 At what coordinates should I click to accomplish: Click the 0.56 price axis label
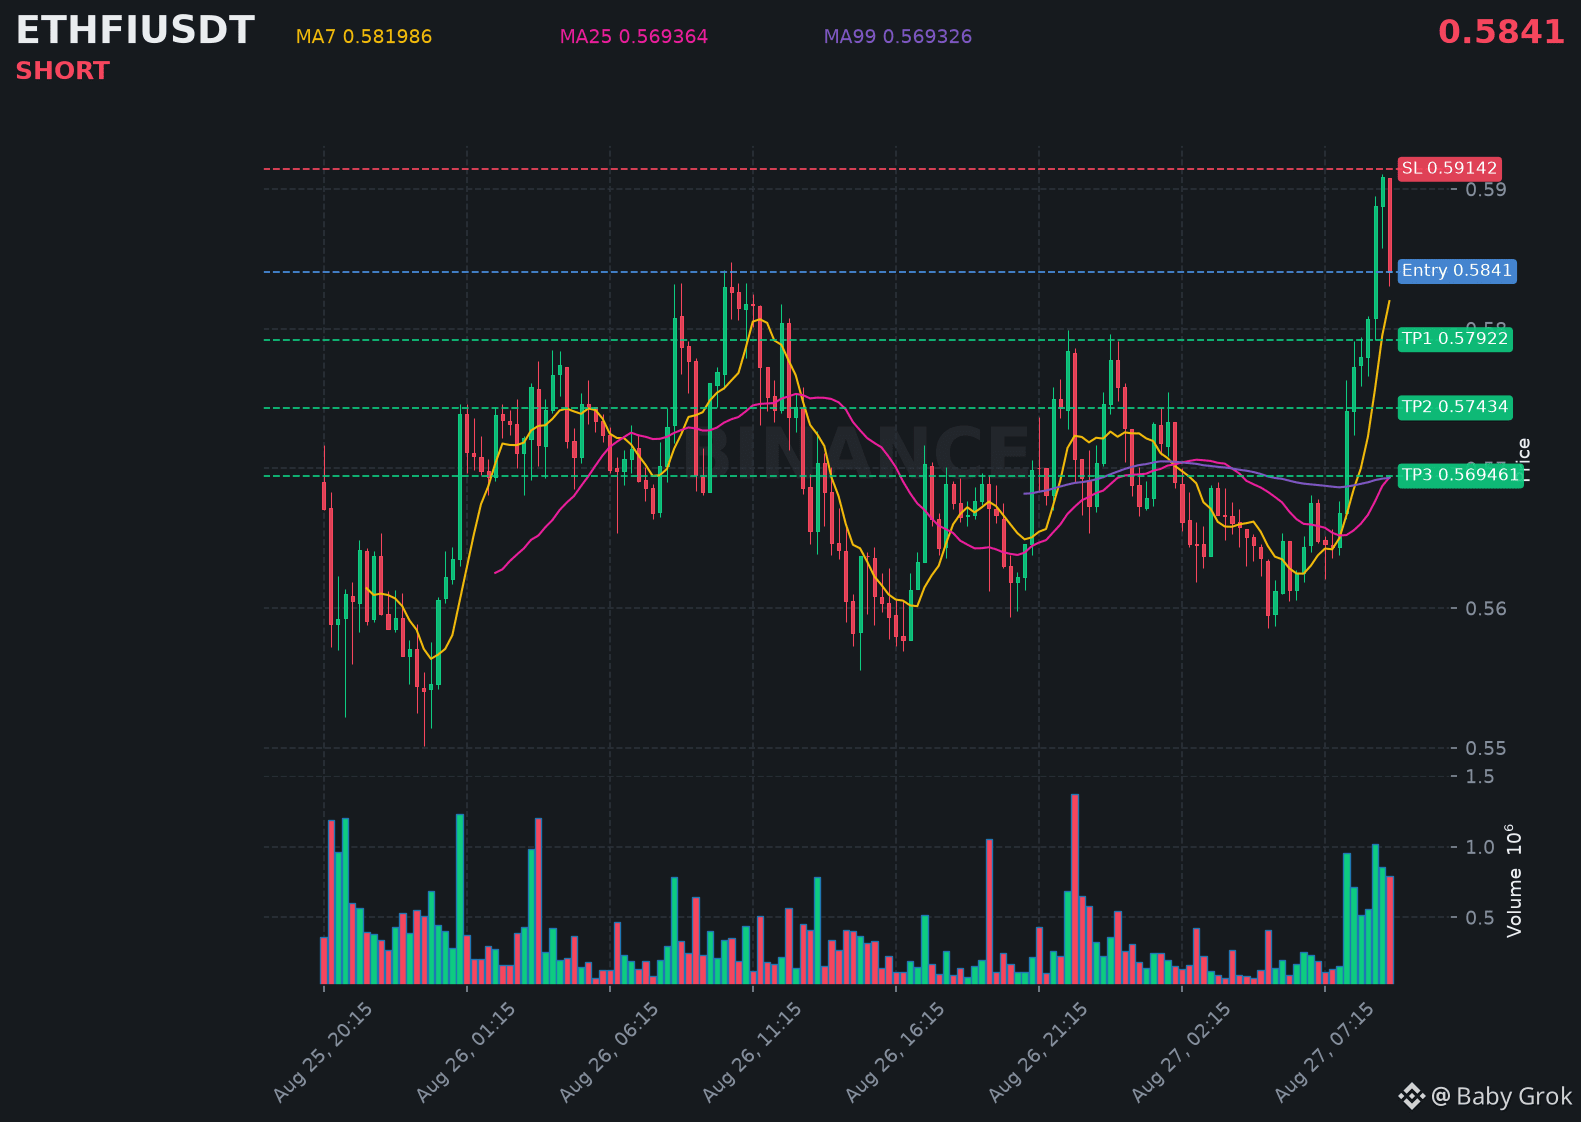tap(1486, 609)
